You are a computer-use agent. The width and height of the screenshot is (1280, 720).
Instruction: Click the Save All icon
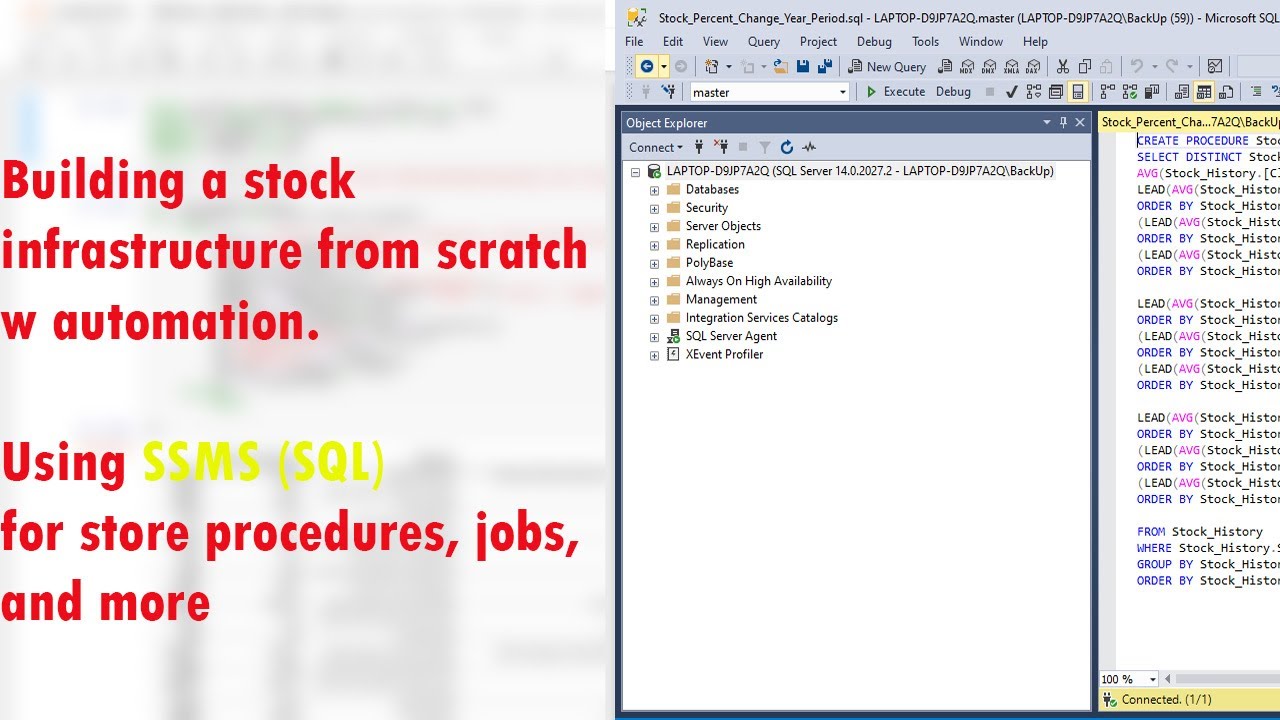pyautogui.click(x=825, y=67)
